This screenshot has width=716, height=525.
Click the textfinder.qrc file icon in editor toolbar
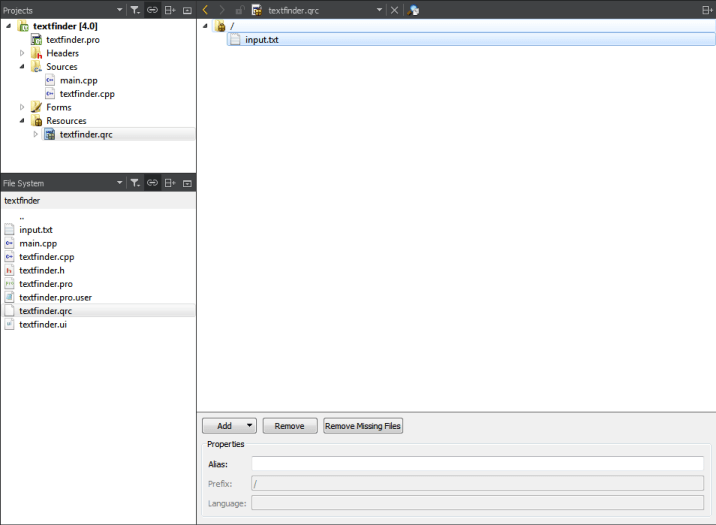(x=257, y=10)
